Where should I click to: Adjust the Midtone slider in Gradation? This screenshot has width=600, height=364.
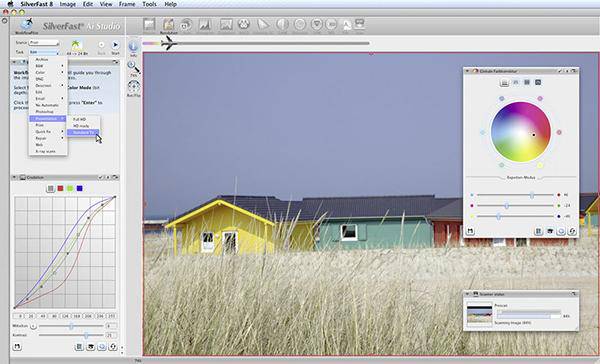tap(71, 326)
